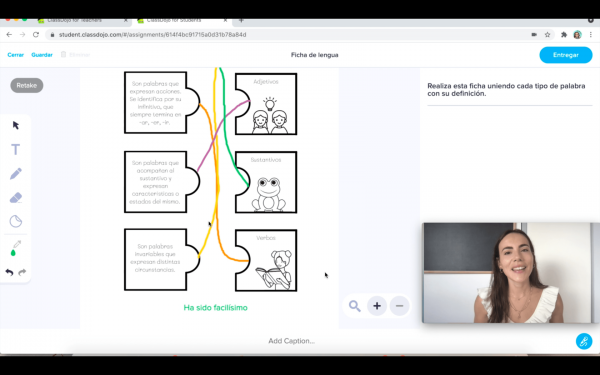Bookmark page with star icon

[x=548, y=35]
